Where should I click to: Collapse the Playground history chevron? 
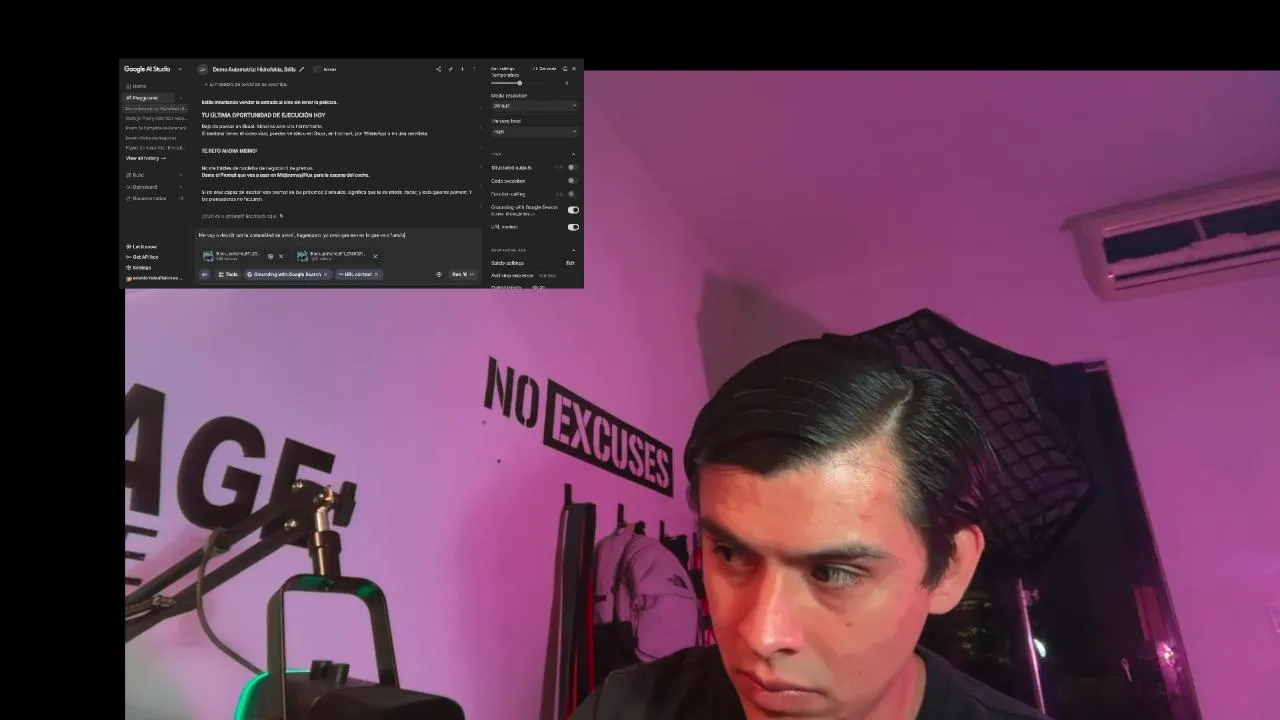point(181,98)
